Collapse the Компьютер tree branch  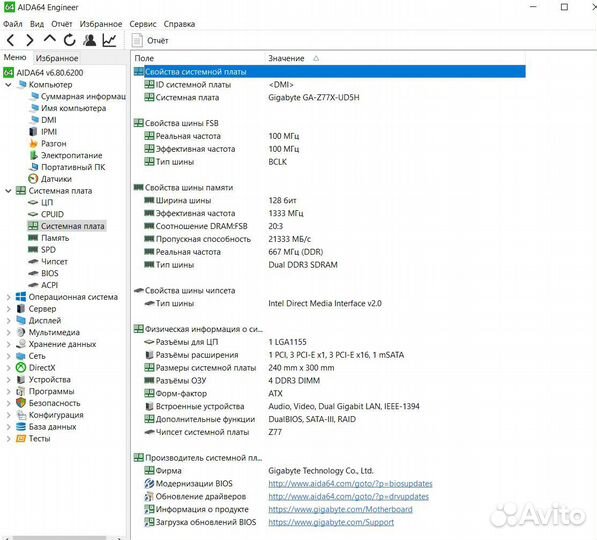pos(8,85)
